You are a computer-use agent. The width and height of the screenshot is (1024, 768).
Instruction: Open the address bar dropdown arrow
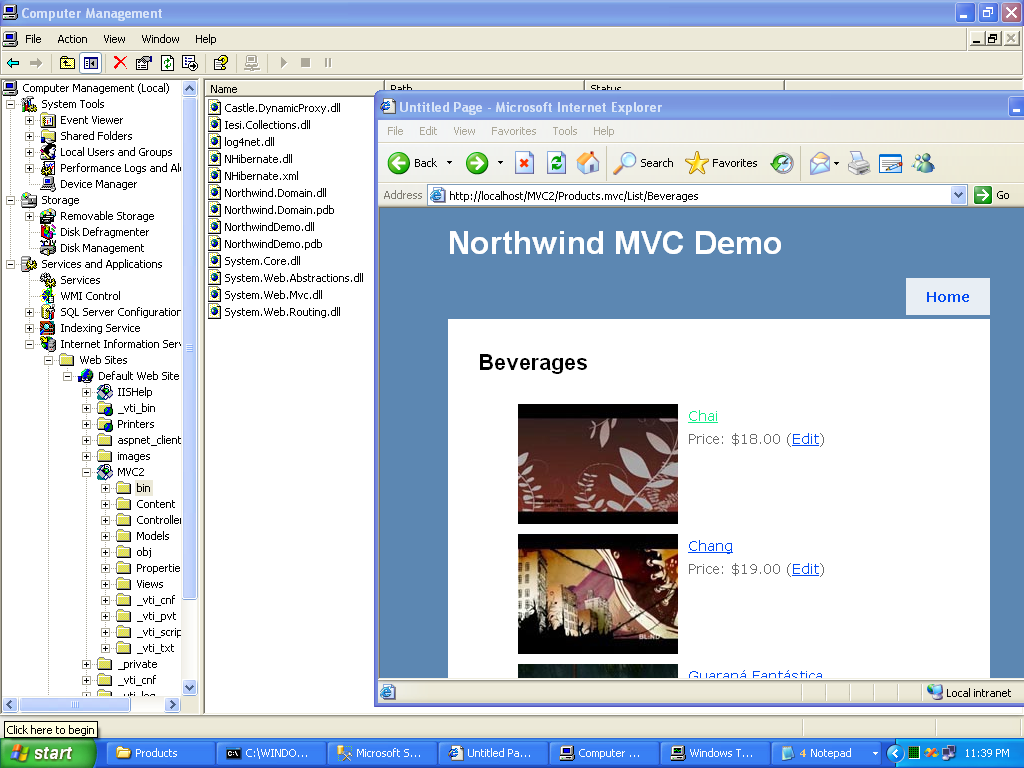coord(958,195)
